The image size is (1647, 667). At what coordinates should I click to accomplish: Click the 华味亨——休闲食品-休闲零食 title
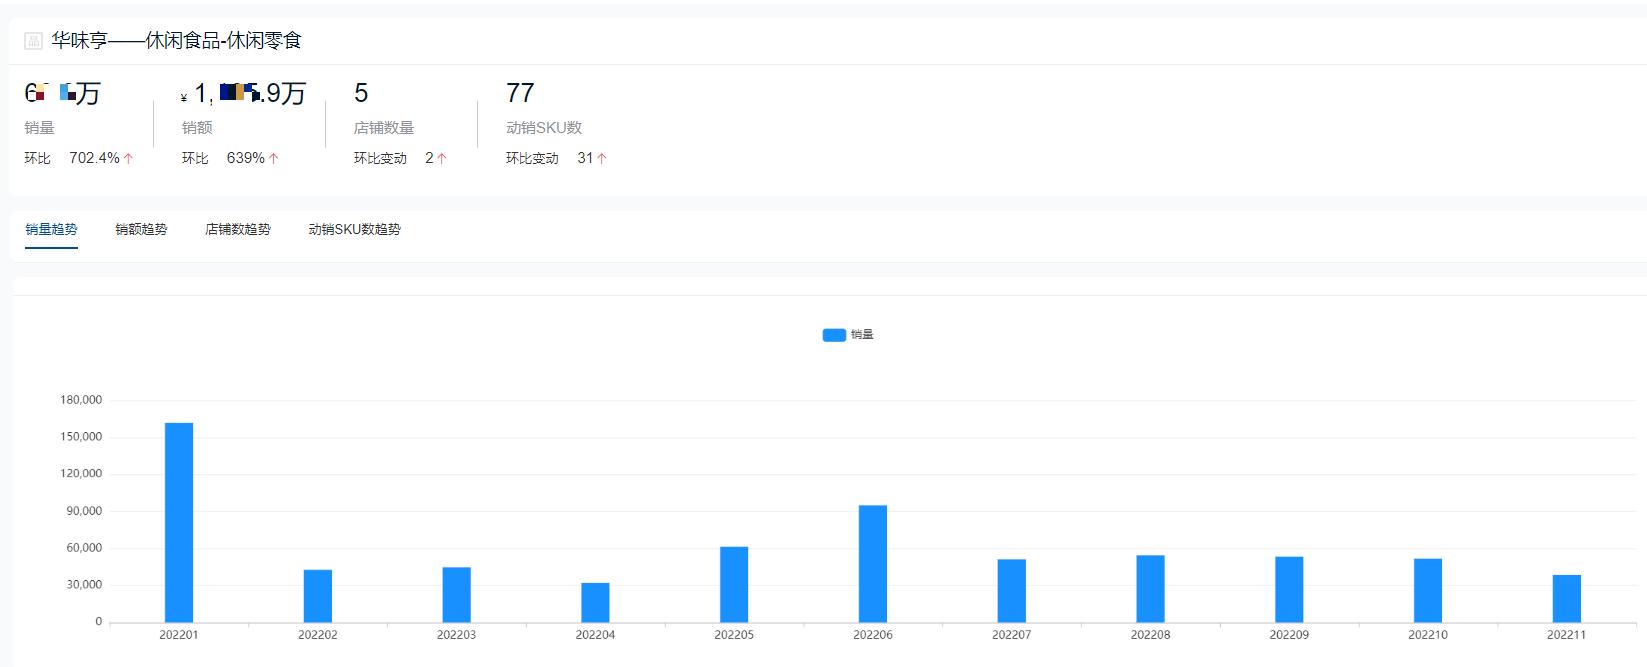pyautogui.click(x=177, y=41)
